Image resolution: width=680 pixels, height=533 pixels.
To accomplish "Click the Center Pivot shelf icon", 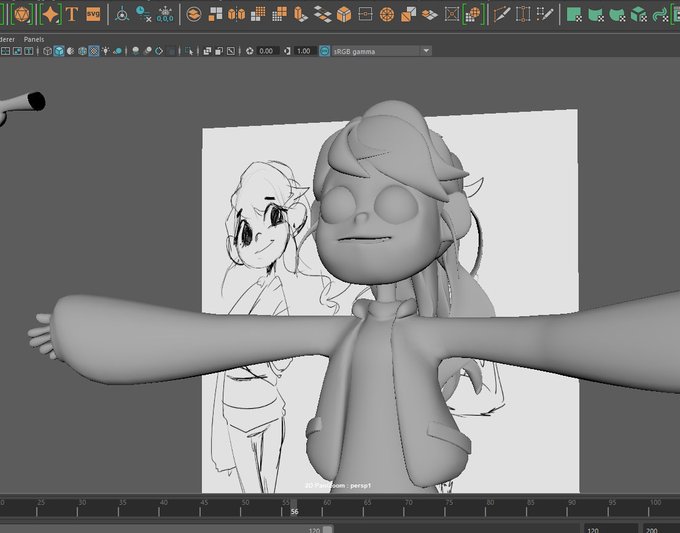I will [122, 14].
